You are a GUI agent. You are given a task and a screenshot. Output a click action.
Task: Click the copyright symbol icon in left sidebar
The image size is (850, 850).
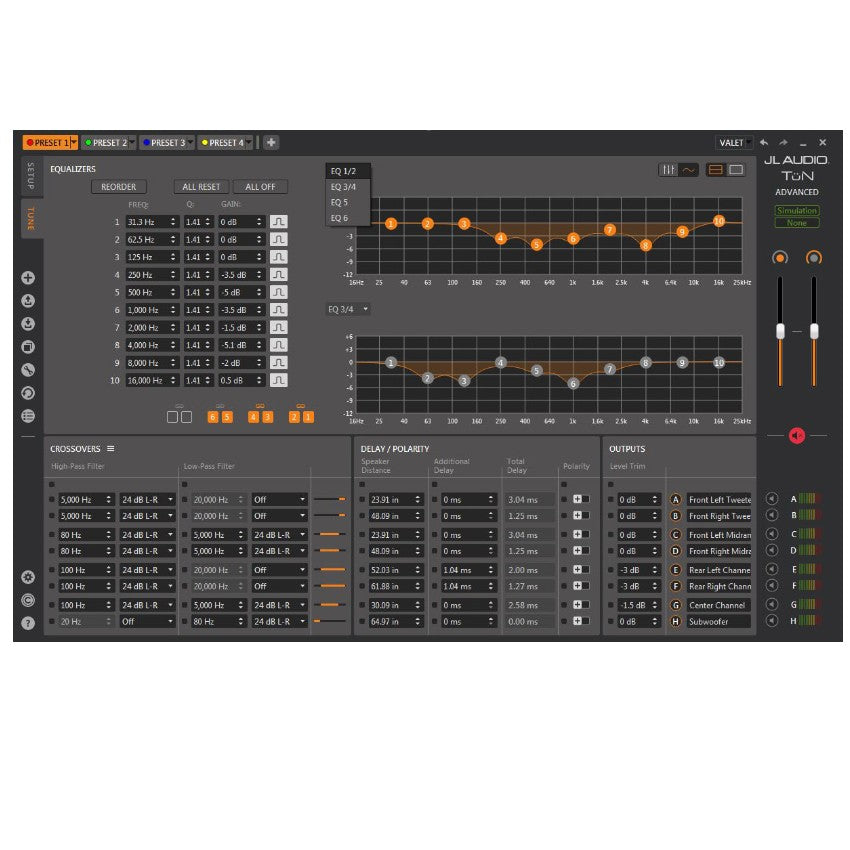pyautogui.click(x=28, y=600)
